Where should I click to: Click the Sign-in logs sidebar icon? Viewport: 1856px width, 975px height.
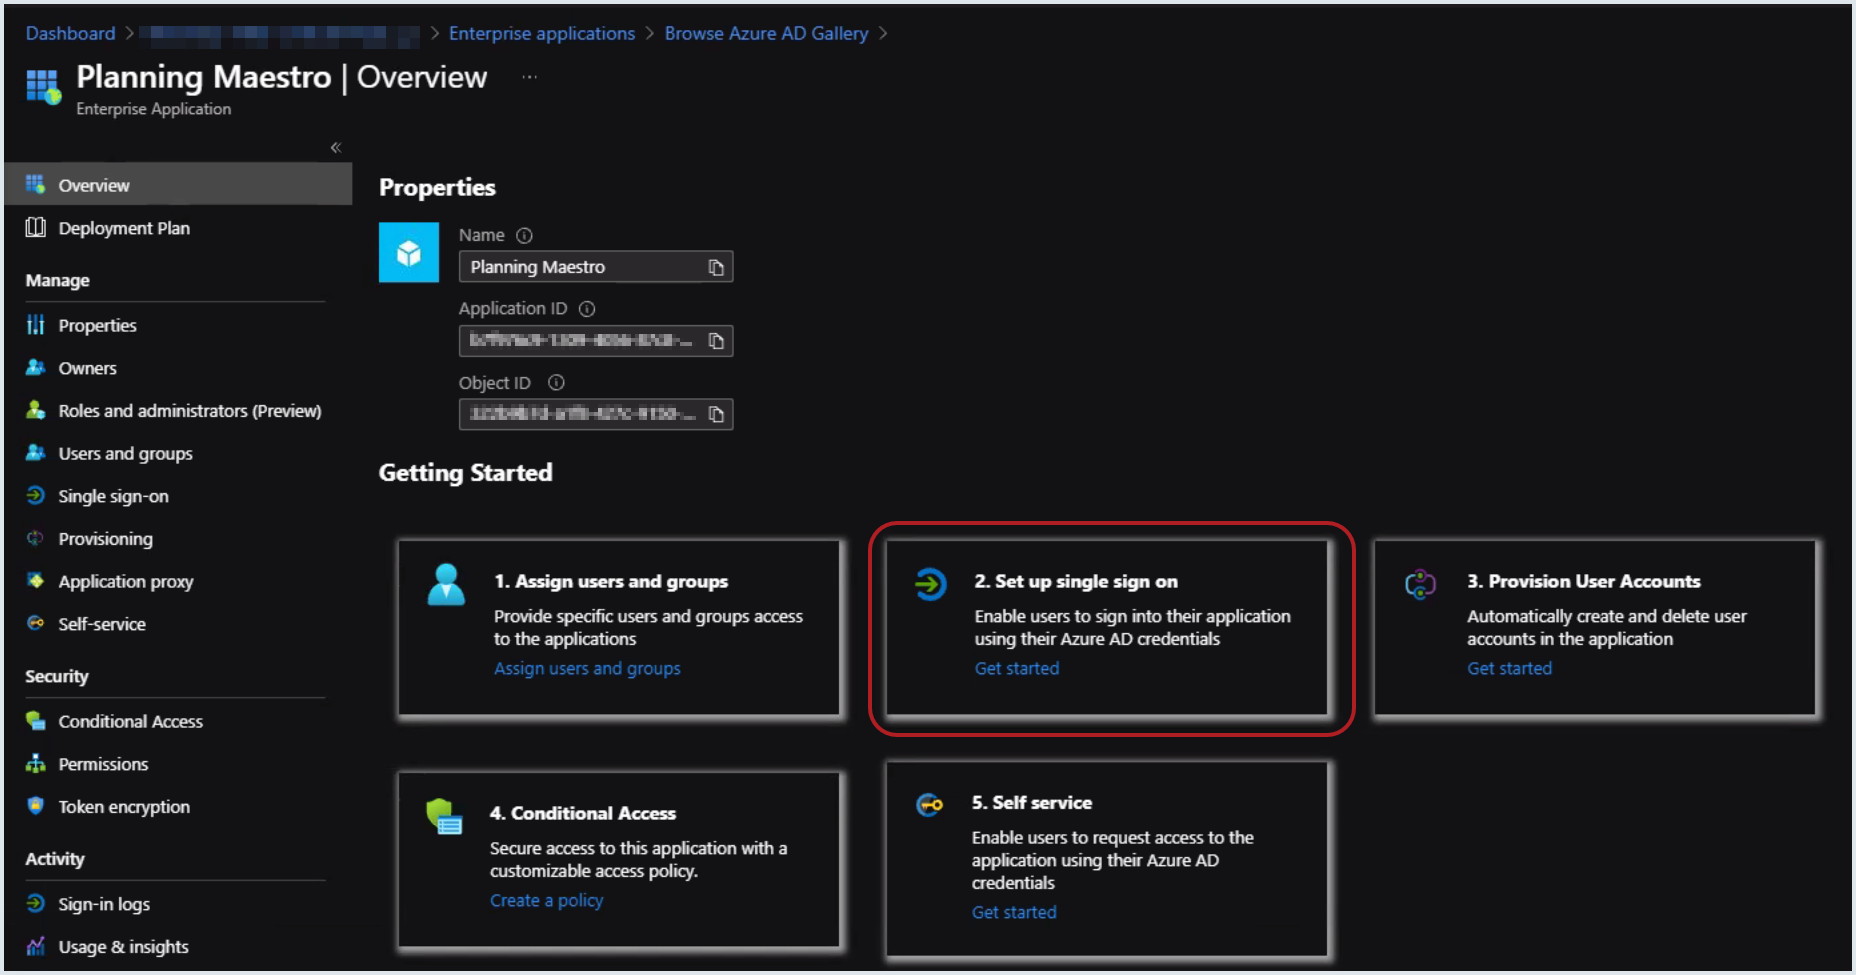click(36, 904)
